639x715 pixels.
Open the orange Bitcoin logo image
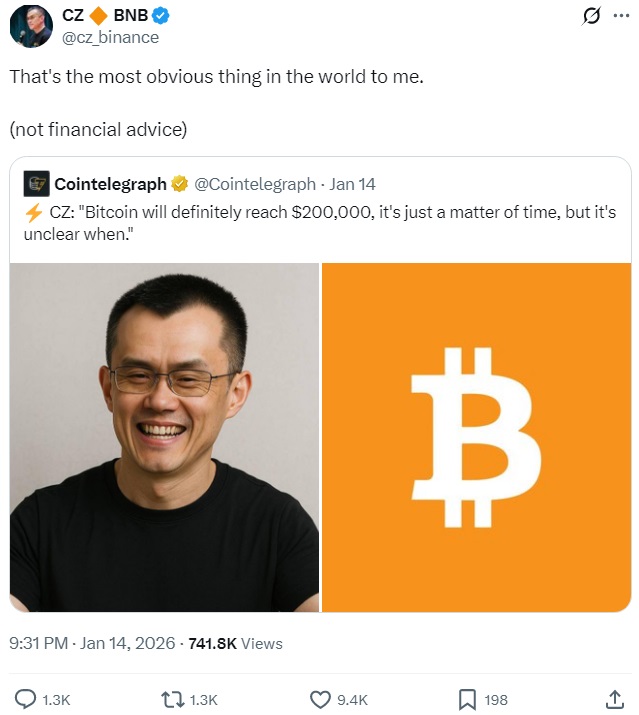pos(477,437)
